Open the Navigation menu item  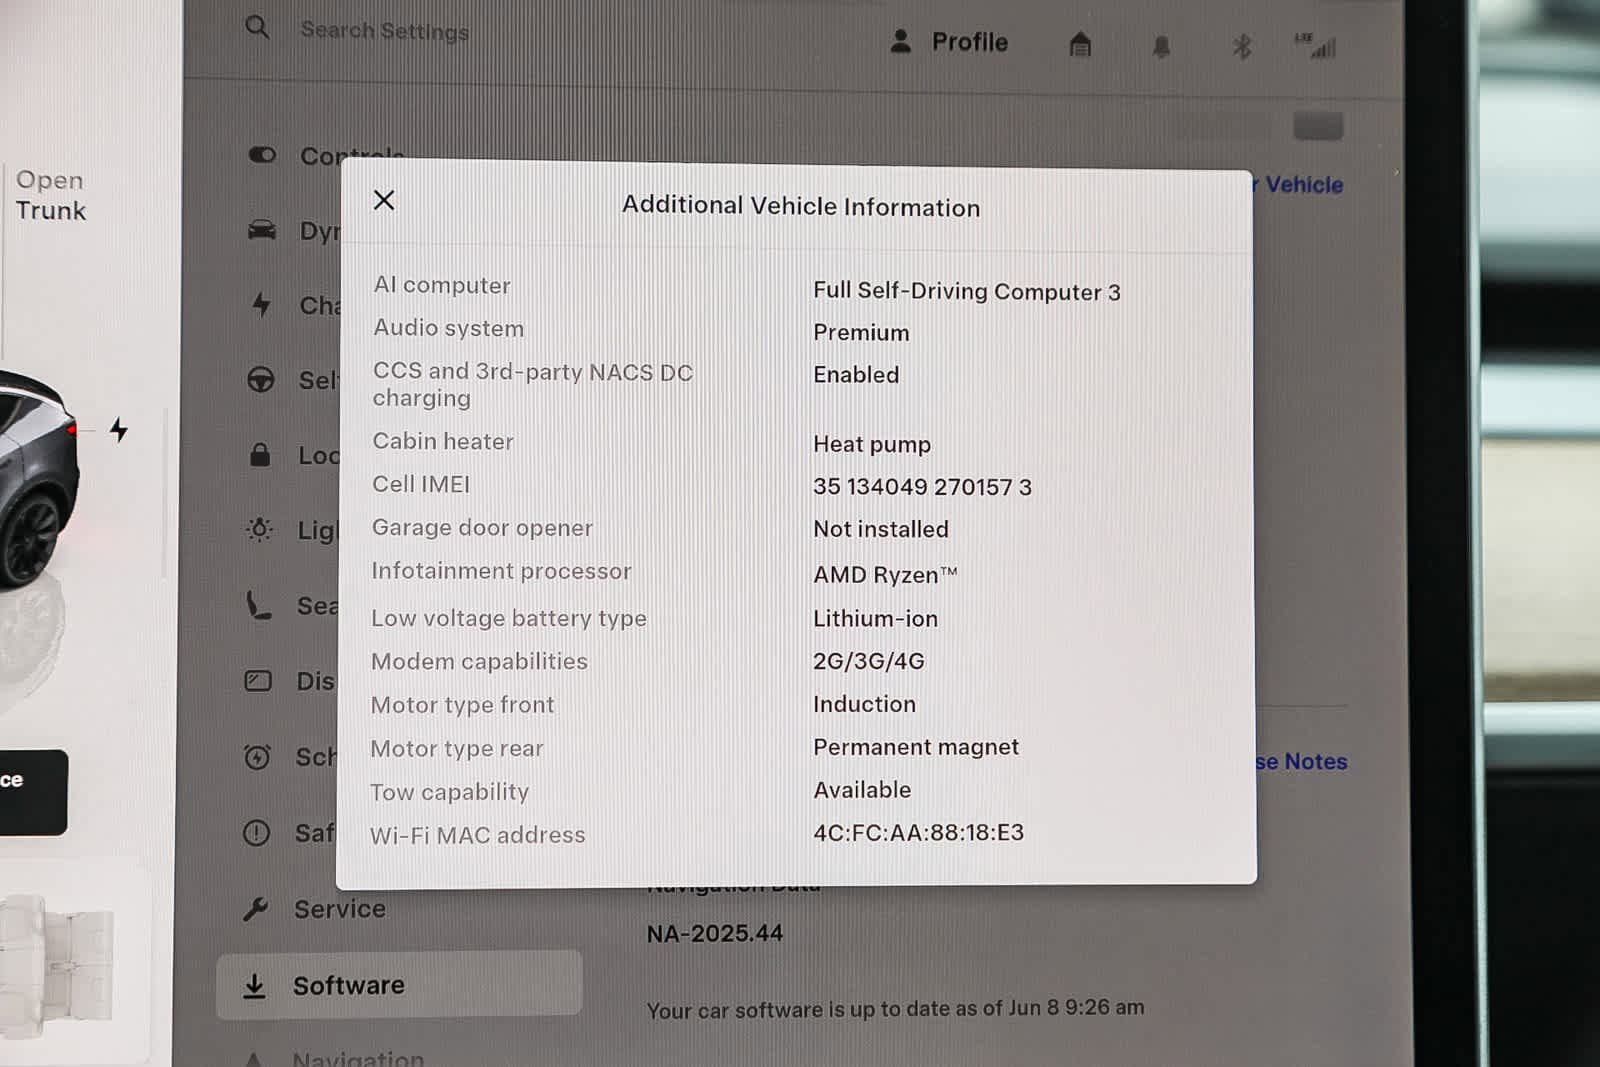pyautogui.click(x=358, y=1057)
